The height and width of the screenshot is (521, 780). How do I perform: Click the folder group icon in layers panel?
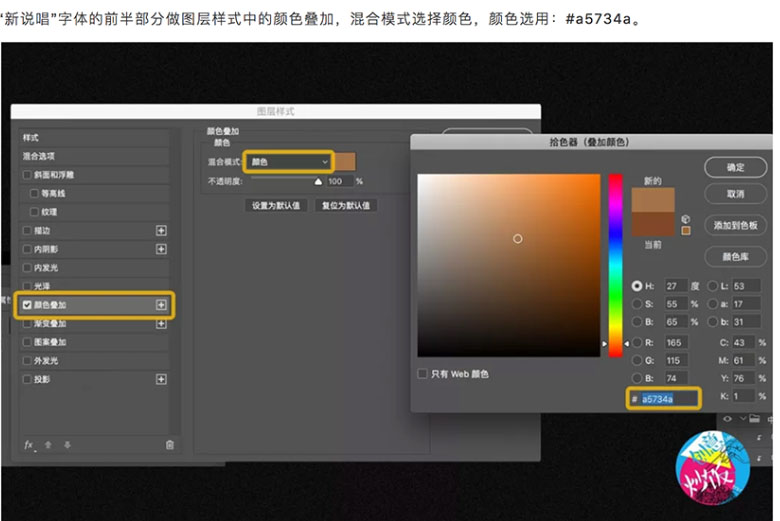pos(755,418)
